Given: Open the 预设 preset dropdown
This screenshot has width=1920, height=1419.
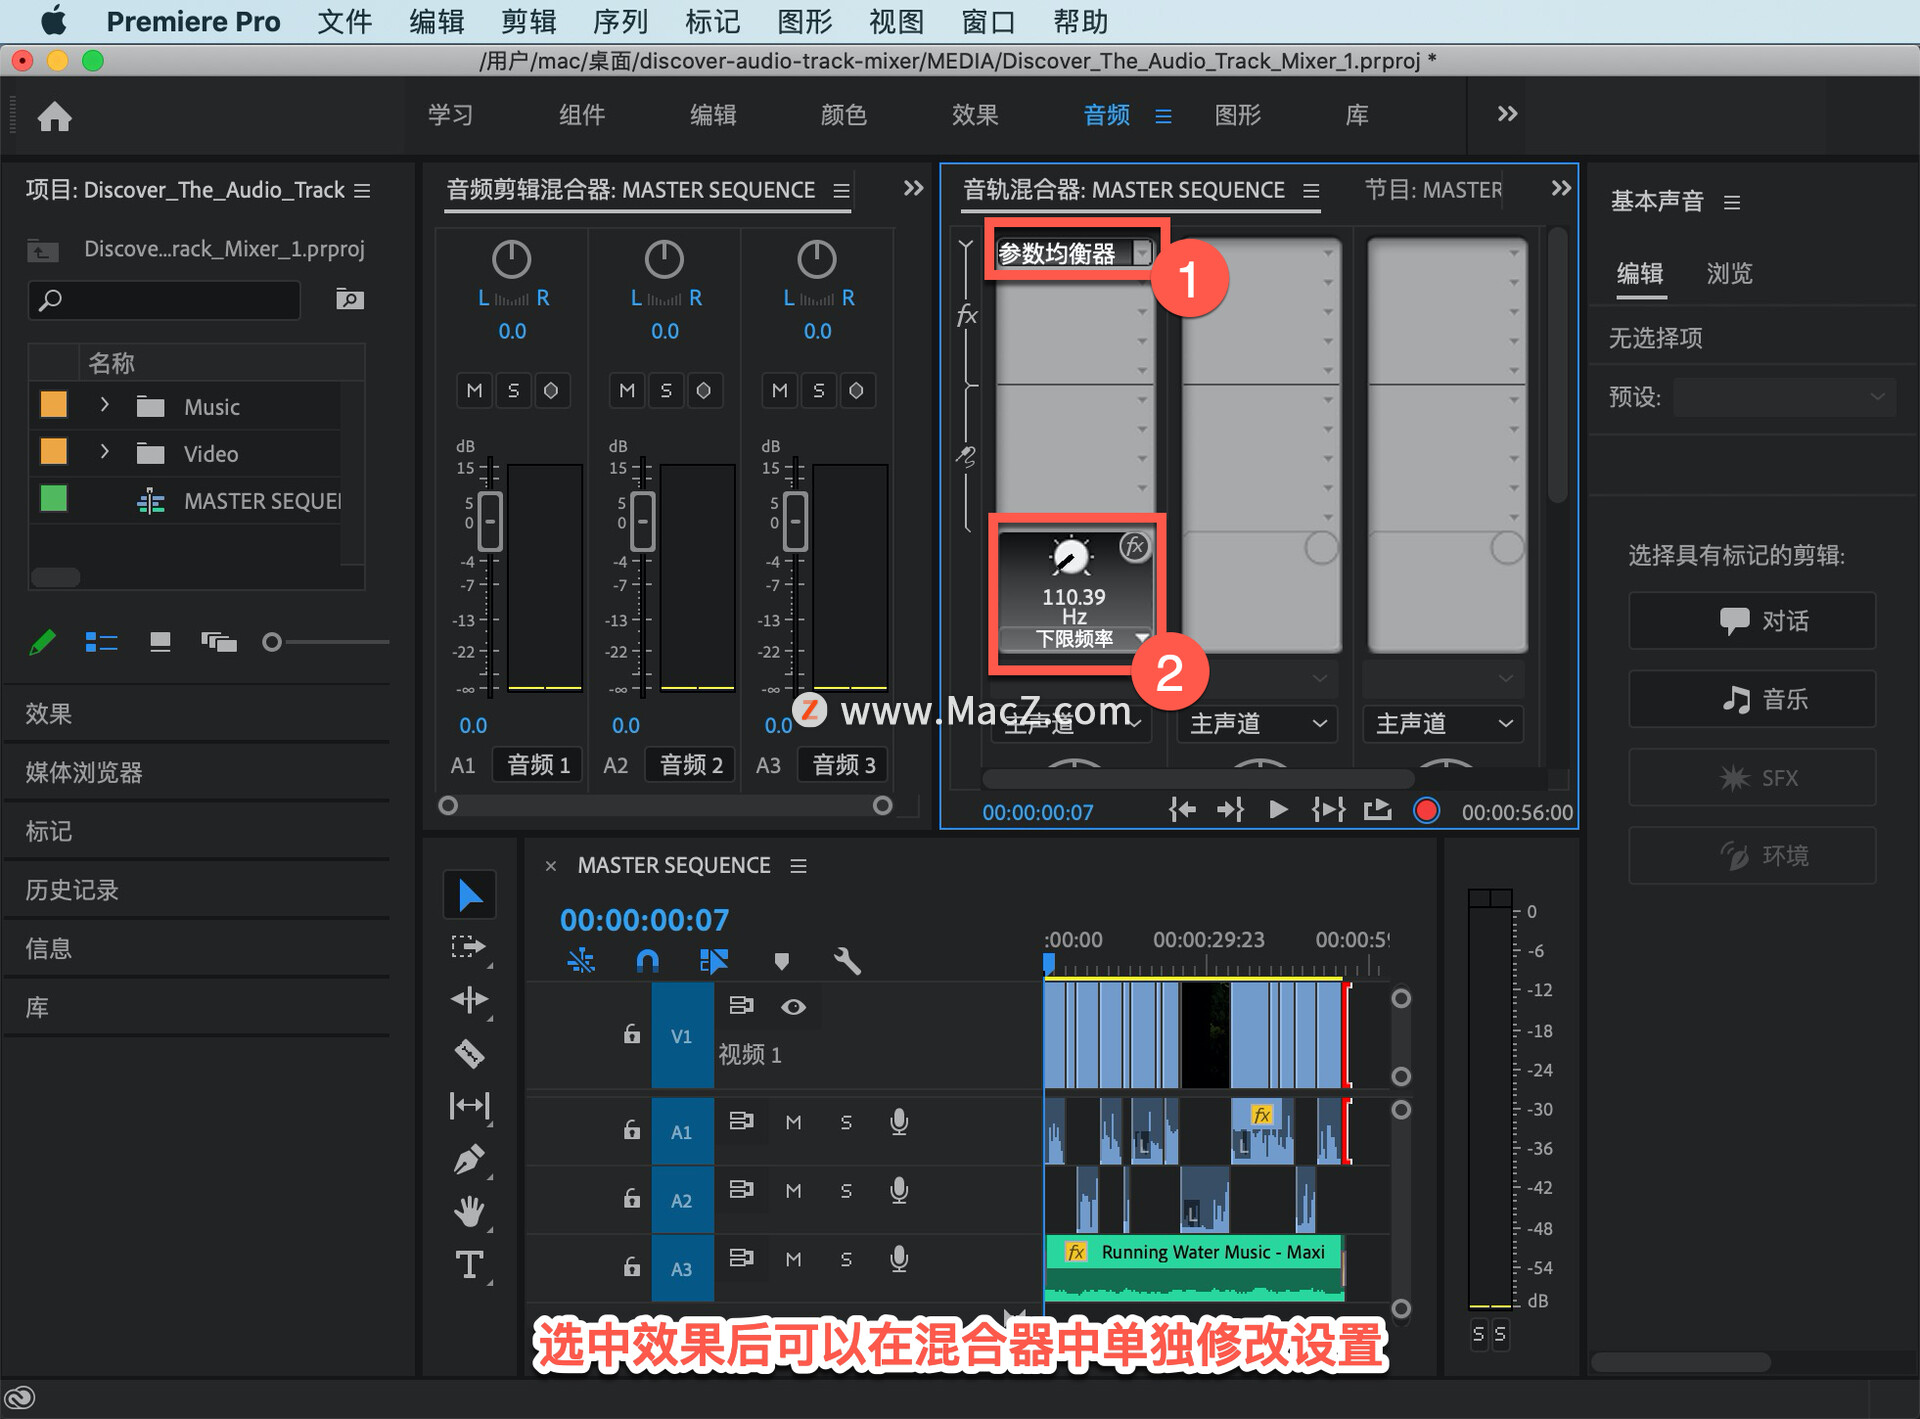Looking at the screenshot, I should tap(1784, 397).
